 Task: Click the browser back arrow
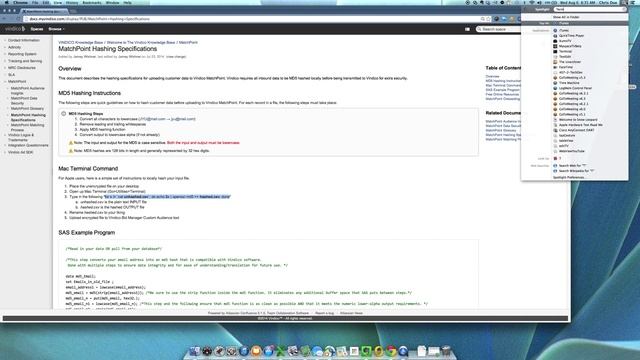pos(4,19)
